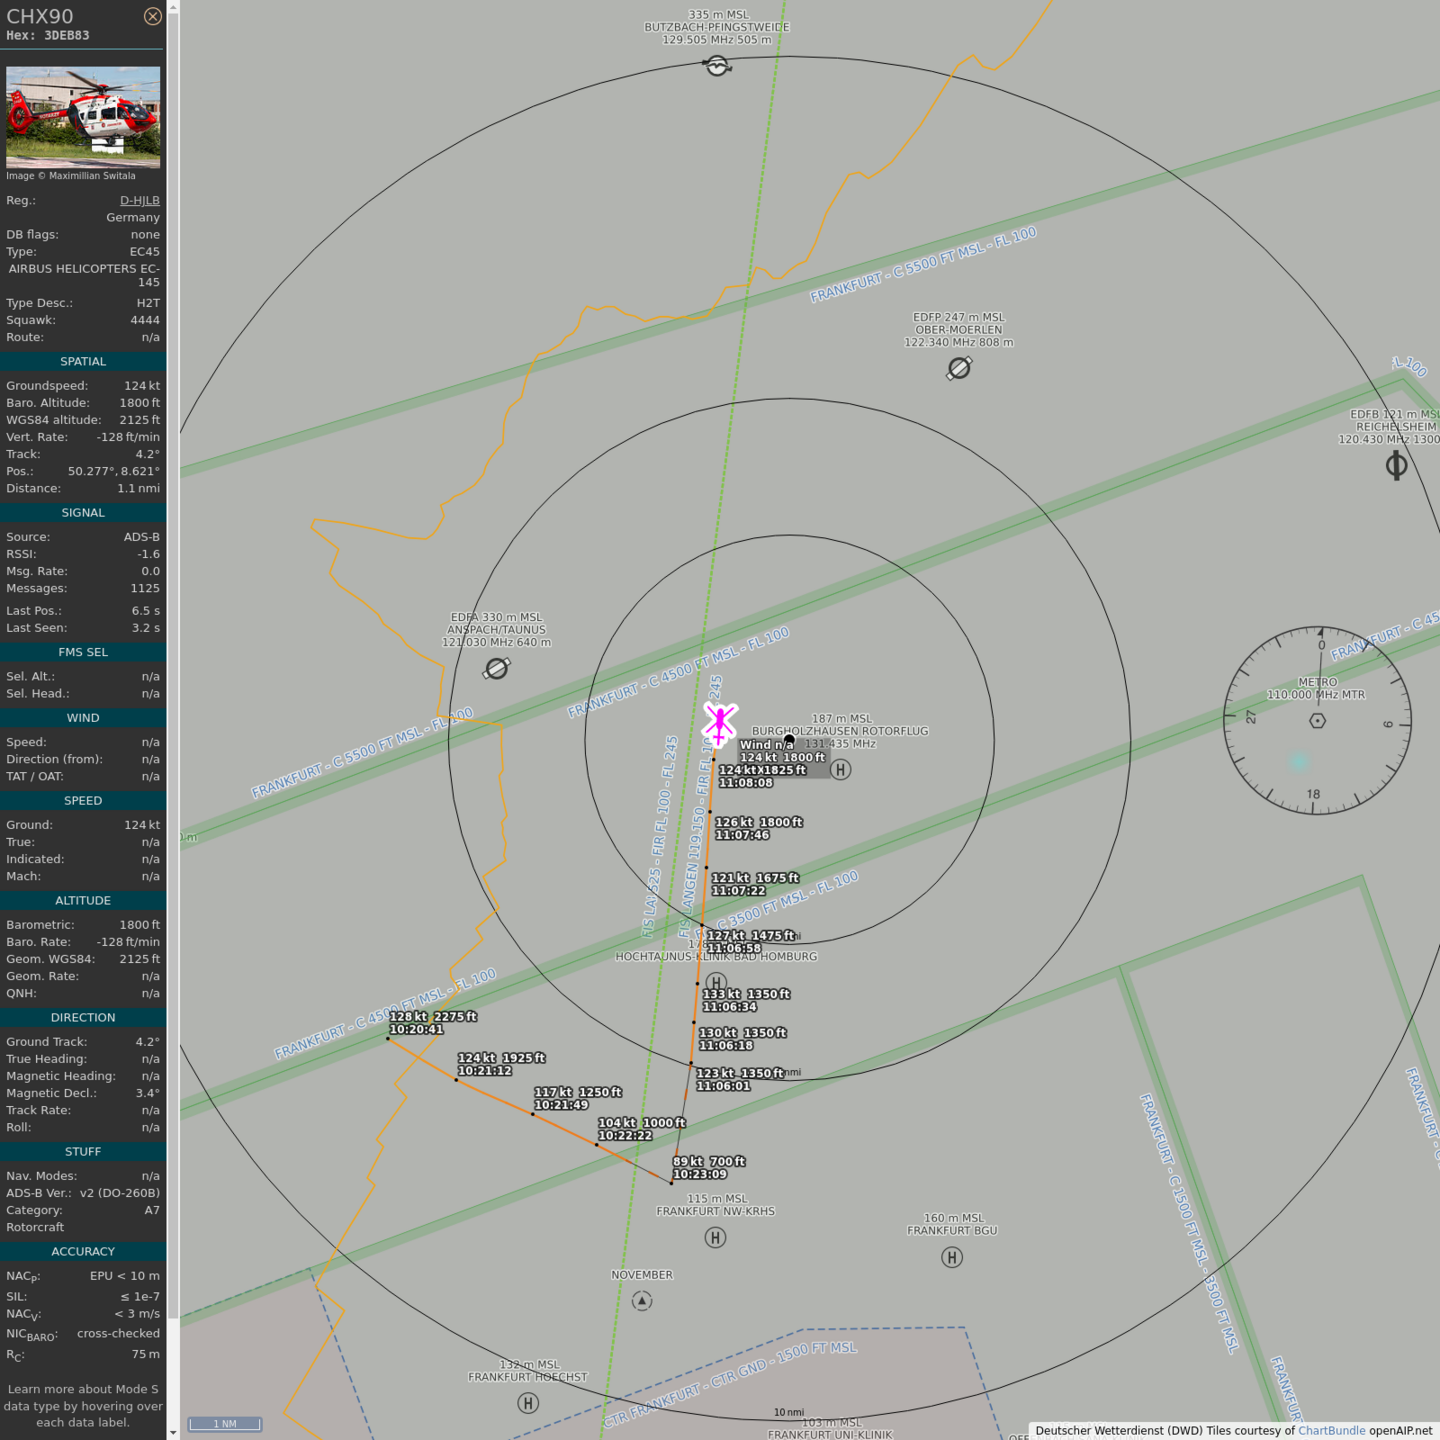Click the Ober-Moerlen EDFP airfield icon
Screen dimensions: 1440x1440
click(959, 368)
